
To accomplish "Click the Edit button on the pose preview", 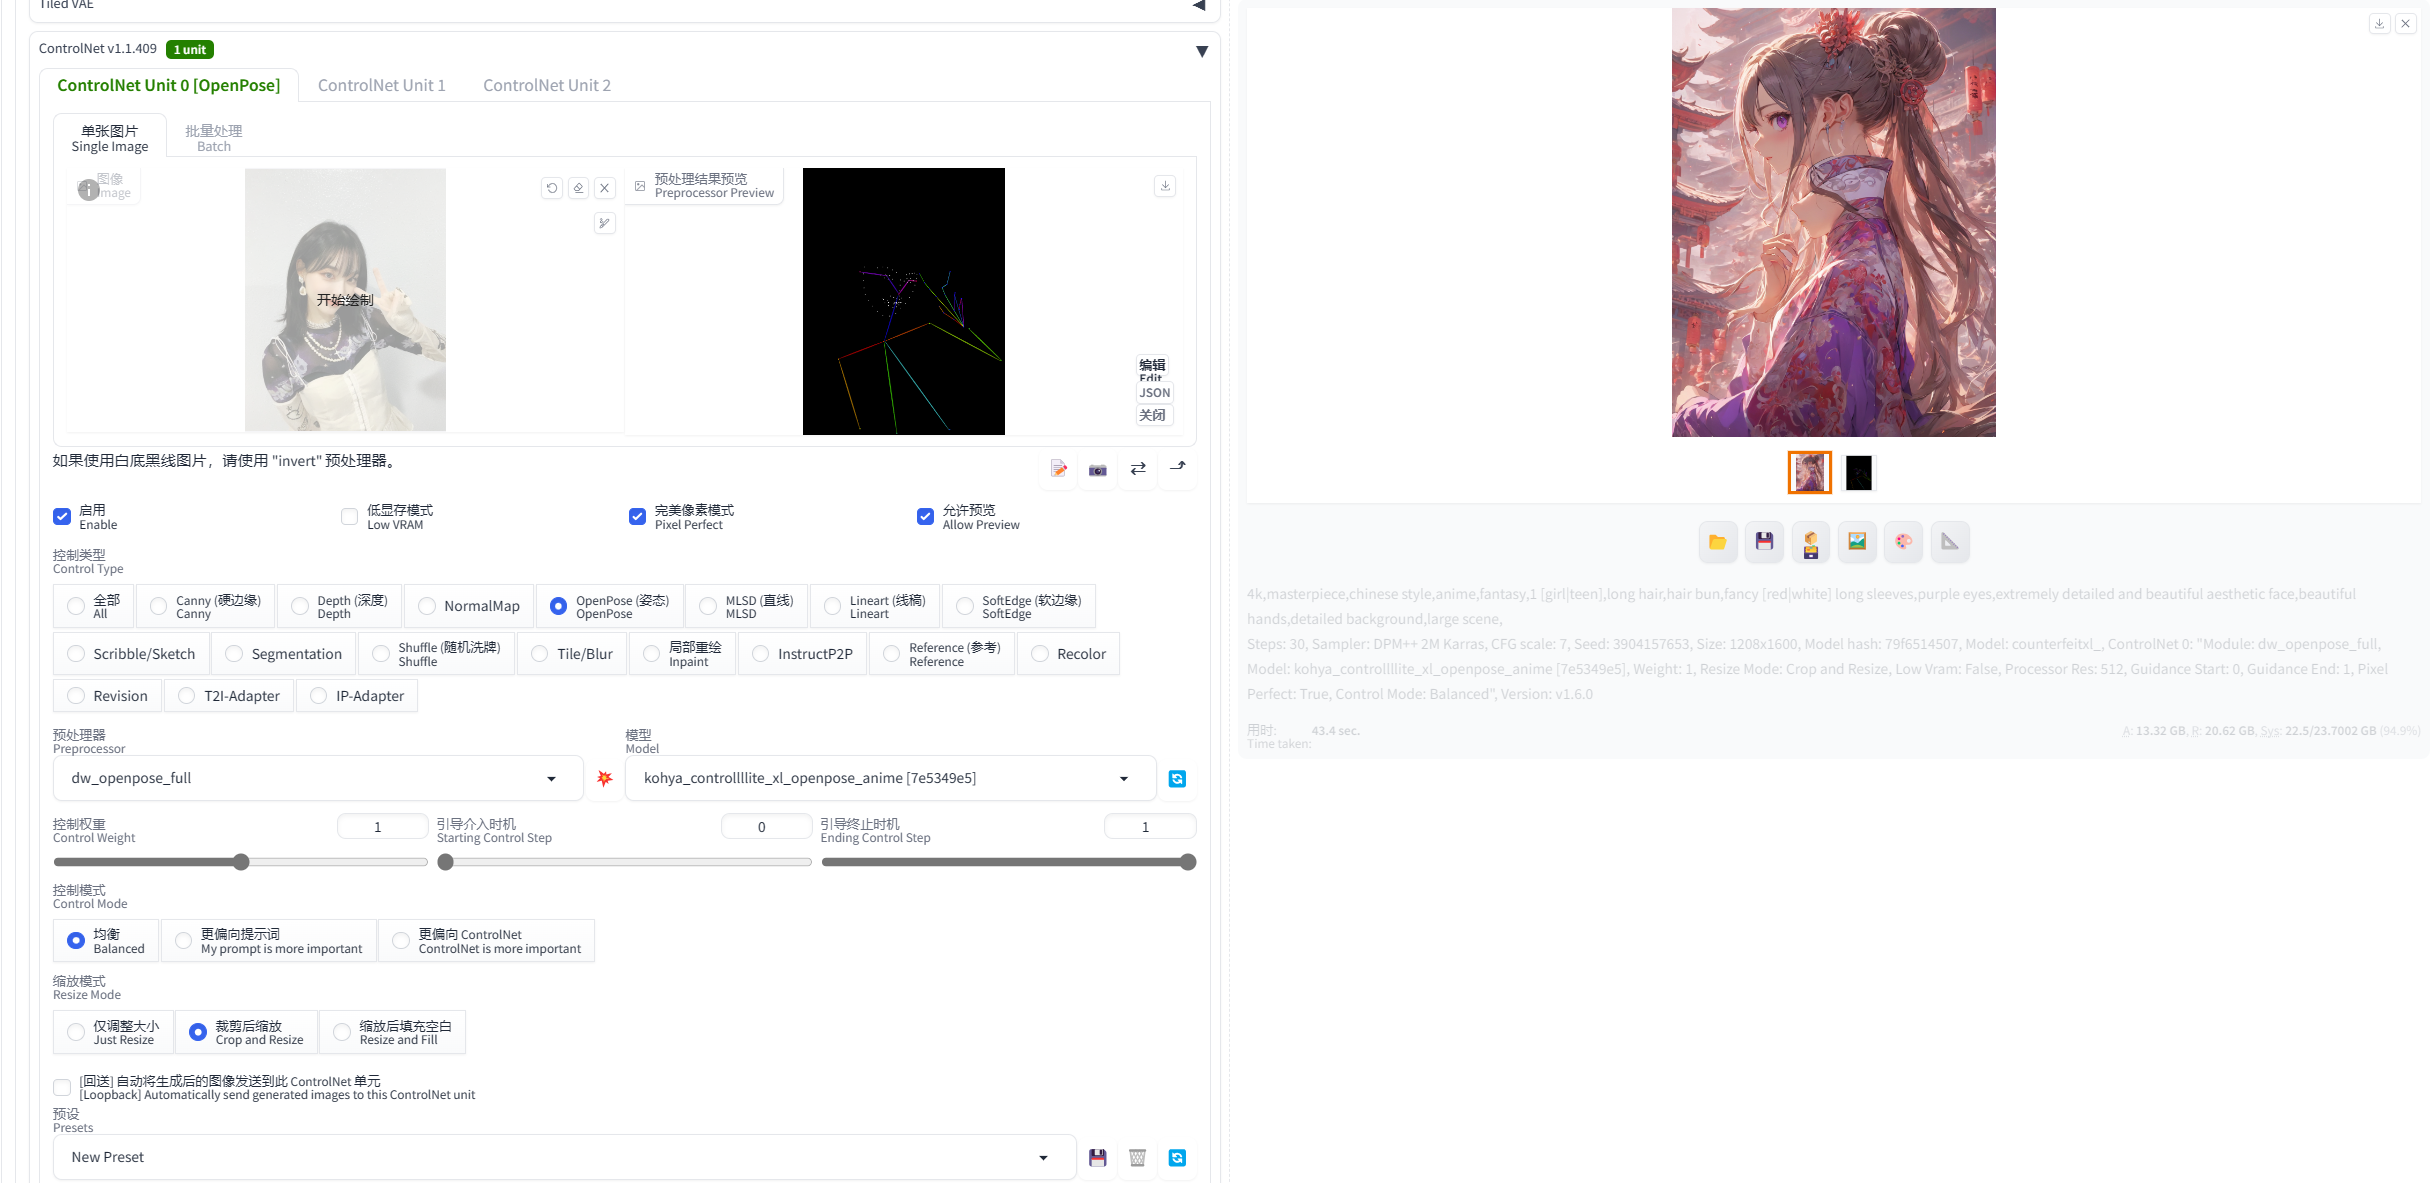I will pyautogui.click(x=1152, y=368).
